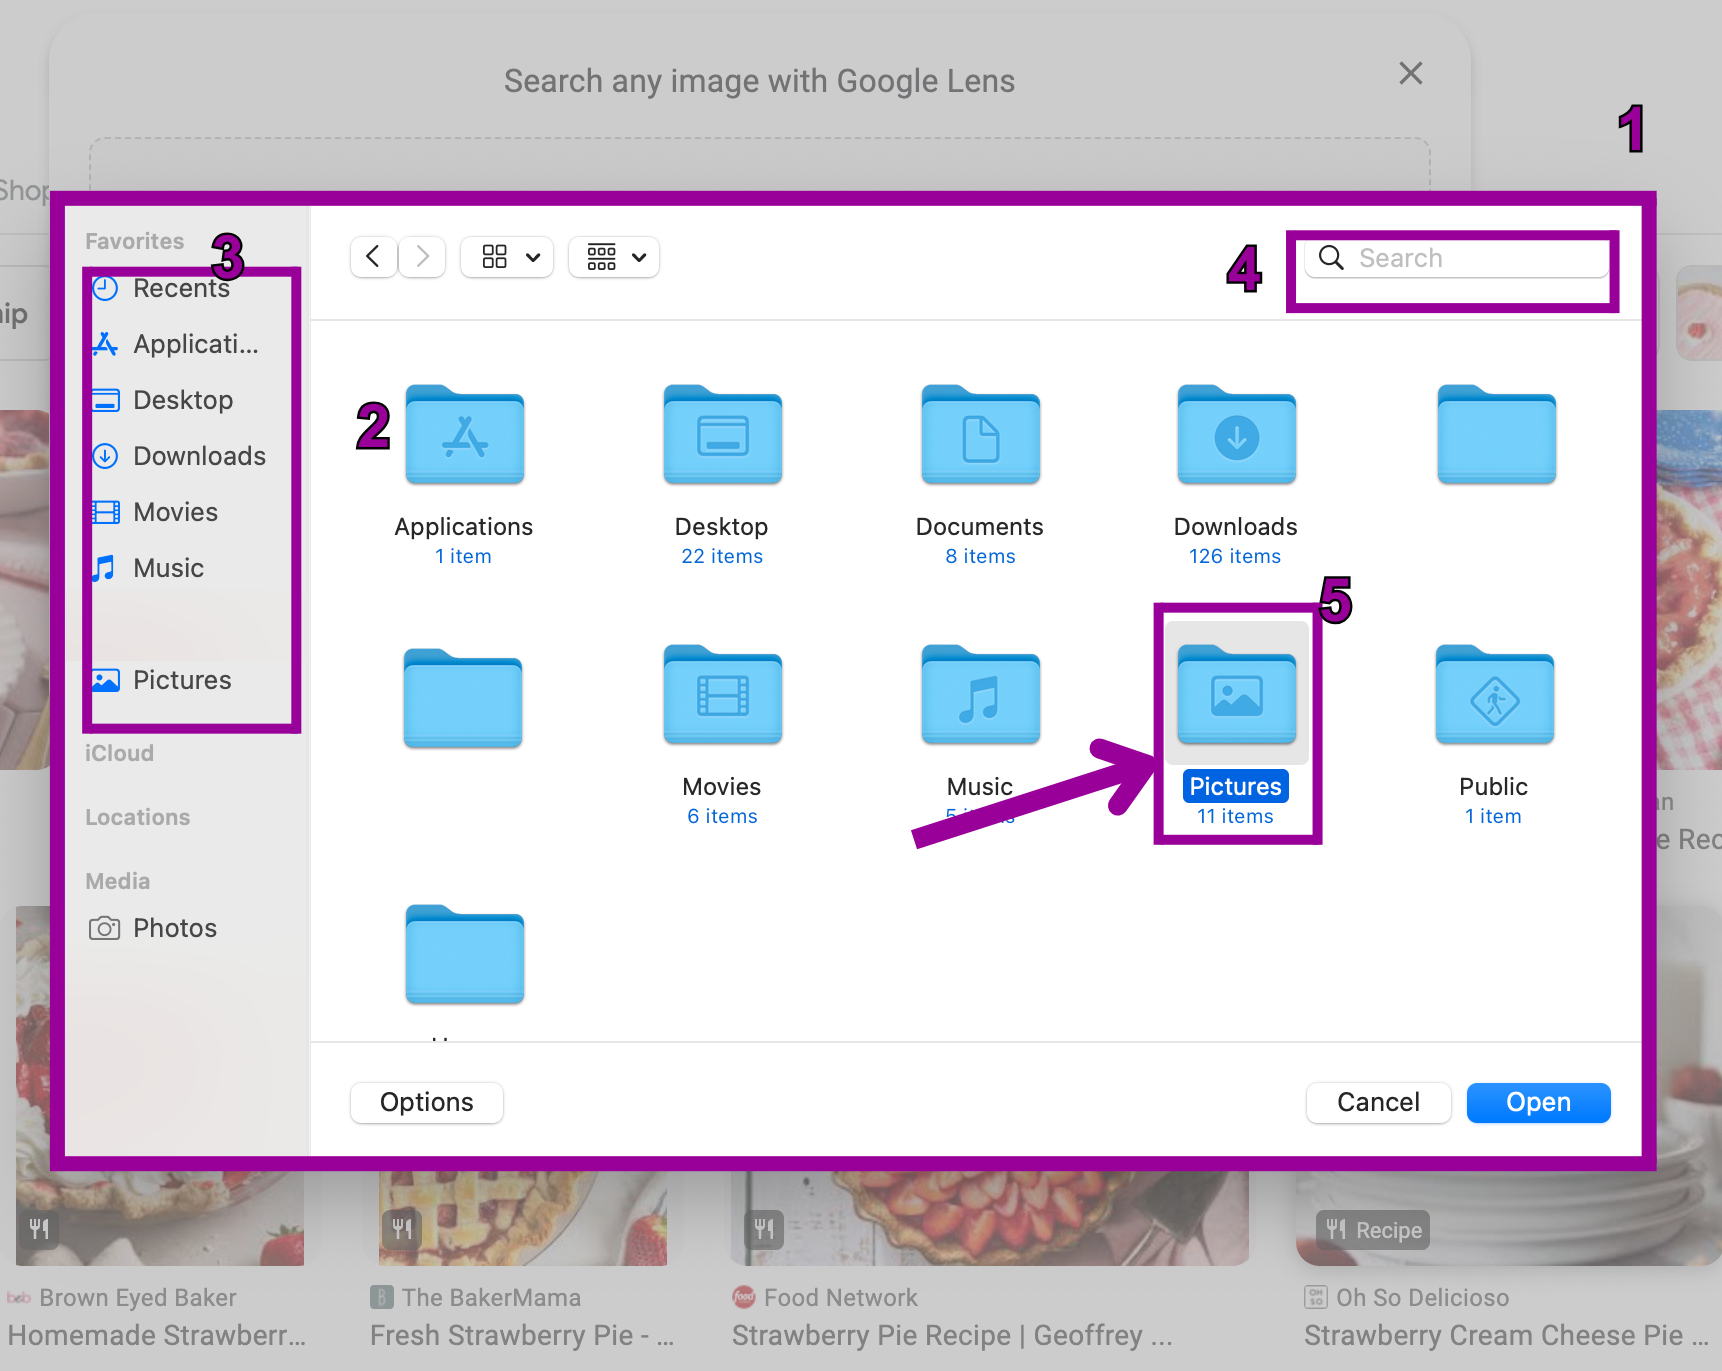This screenshot has width=1722, height=1371.
Task: Select the Music folder icon
Action: 980,695
